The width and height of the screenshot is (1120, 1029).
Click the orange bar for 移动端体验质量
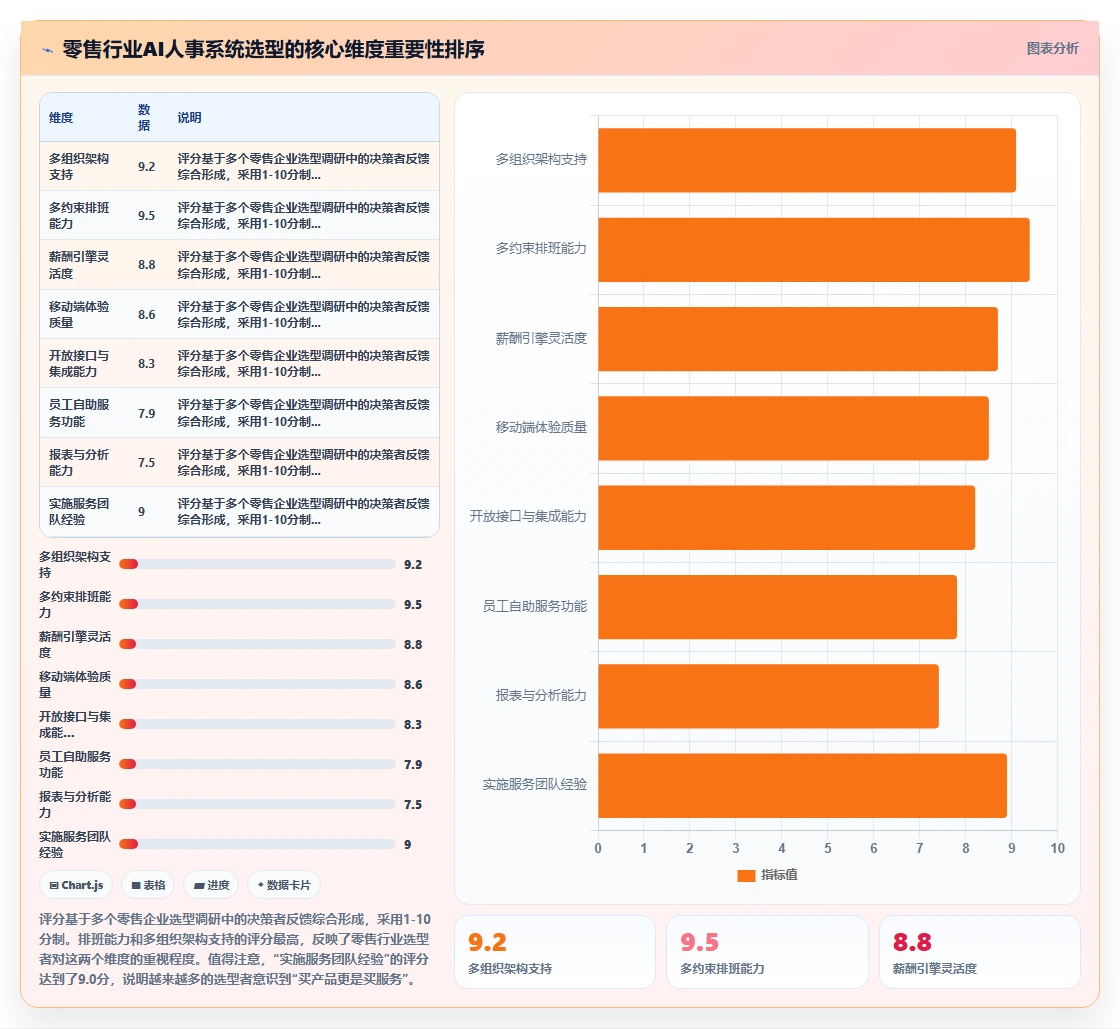click(x=794, y=428)
